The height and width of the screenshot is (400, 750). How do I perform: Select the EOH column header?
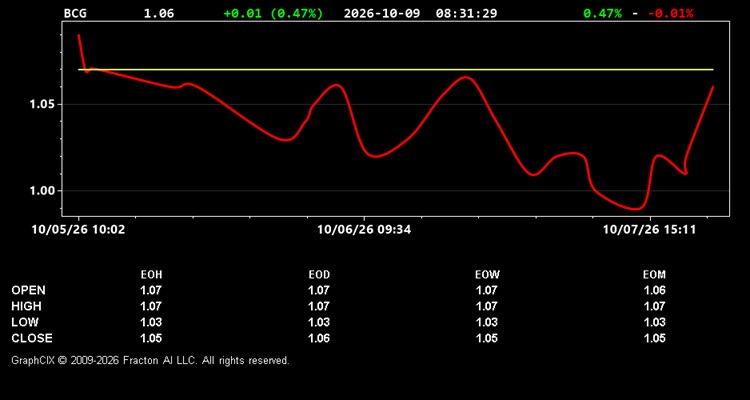click(151, 275)
